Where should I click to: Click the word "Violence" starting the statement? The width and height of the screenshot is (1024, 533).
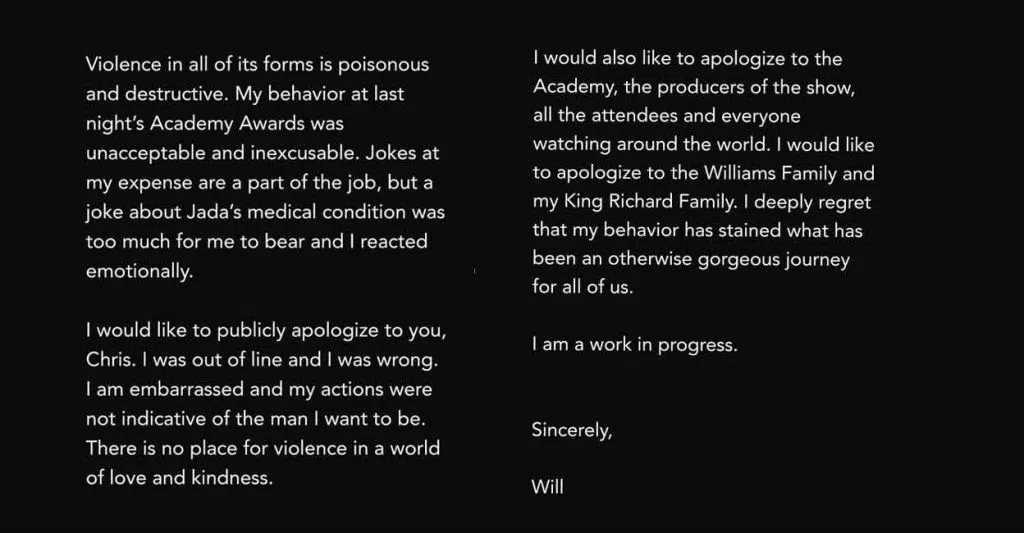(x=123, y=64)
